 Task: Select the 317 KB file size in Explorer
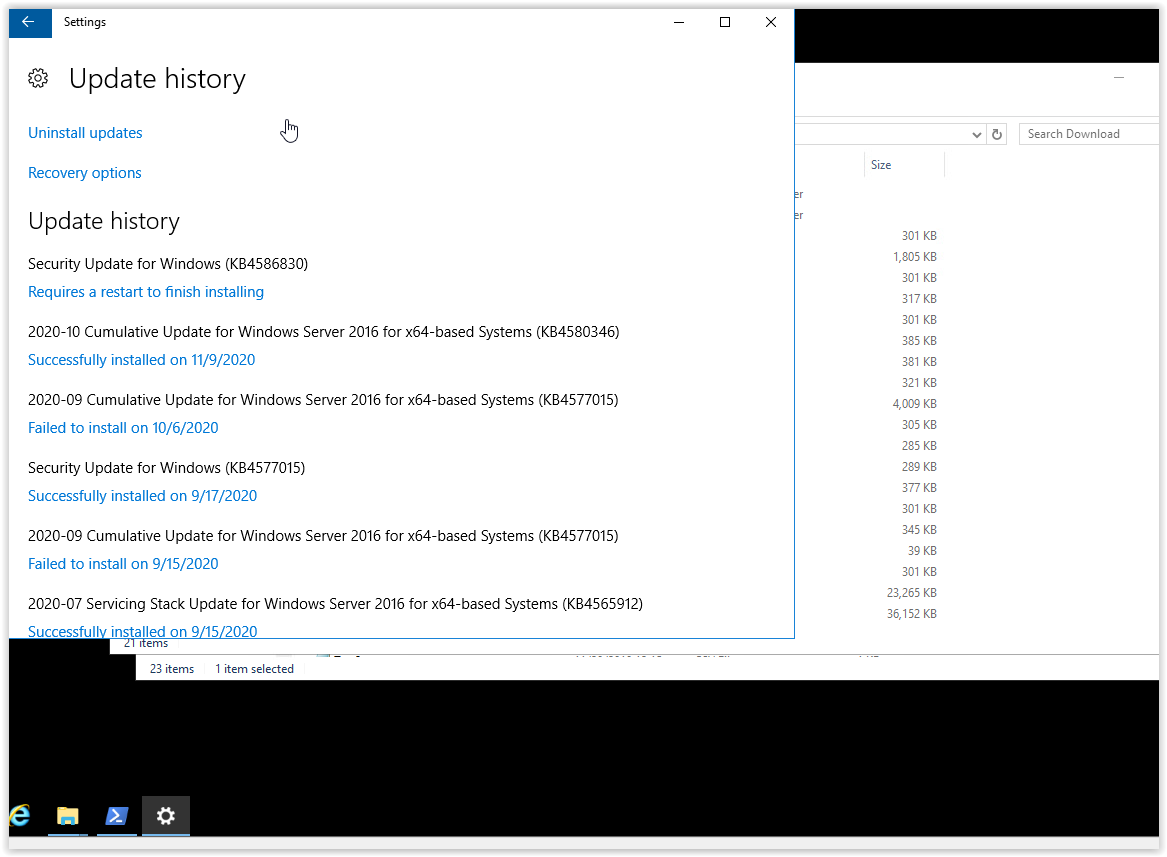pyautogui.click(x=919, y=299)
